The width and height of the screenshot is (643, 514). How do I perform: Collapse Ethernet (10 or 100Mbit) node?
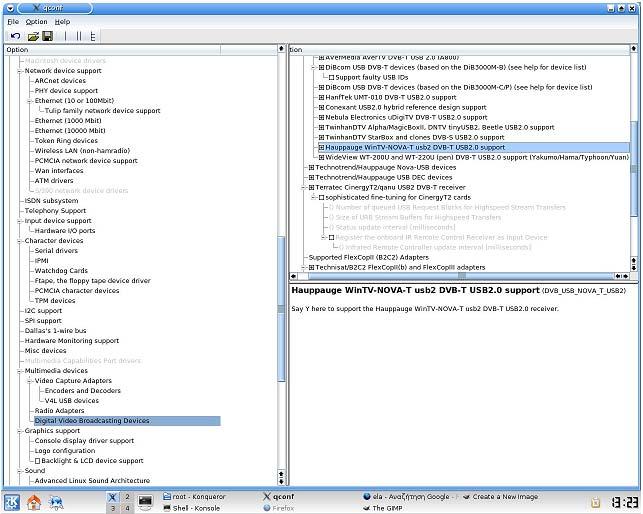point(30,101)
